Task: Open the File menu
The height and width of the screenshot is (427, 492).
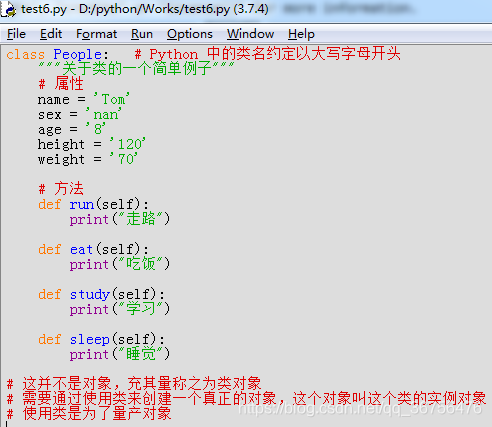Action: tap(16, 34)
